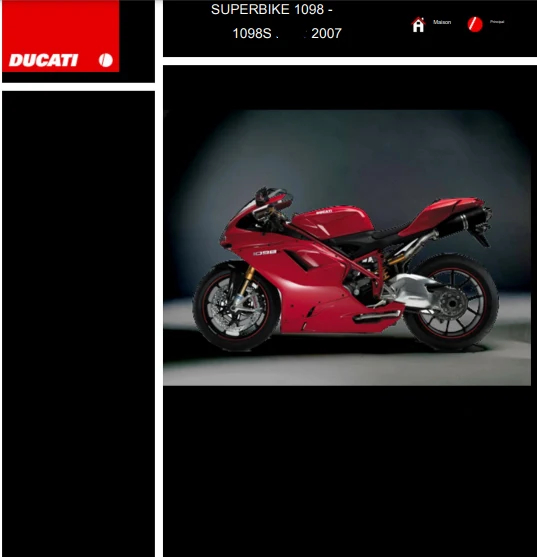The height and width of the screenshot is (557, 537).
Task: Click the red Ducati circle icon next to Principal
Action: coord(475,25)
